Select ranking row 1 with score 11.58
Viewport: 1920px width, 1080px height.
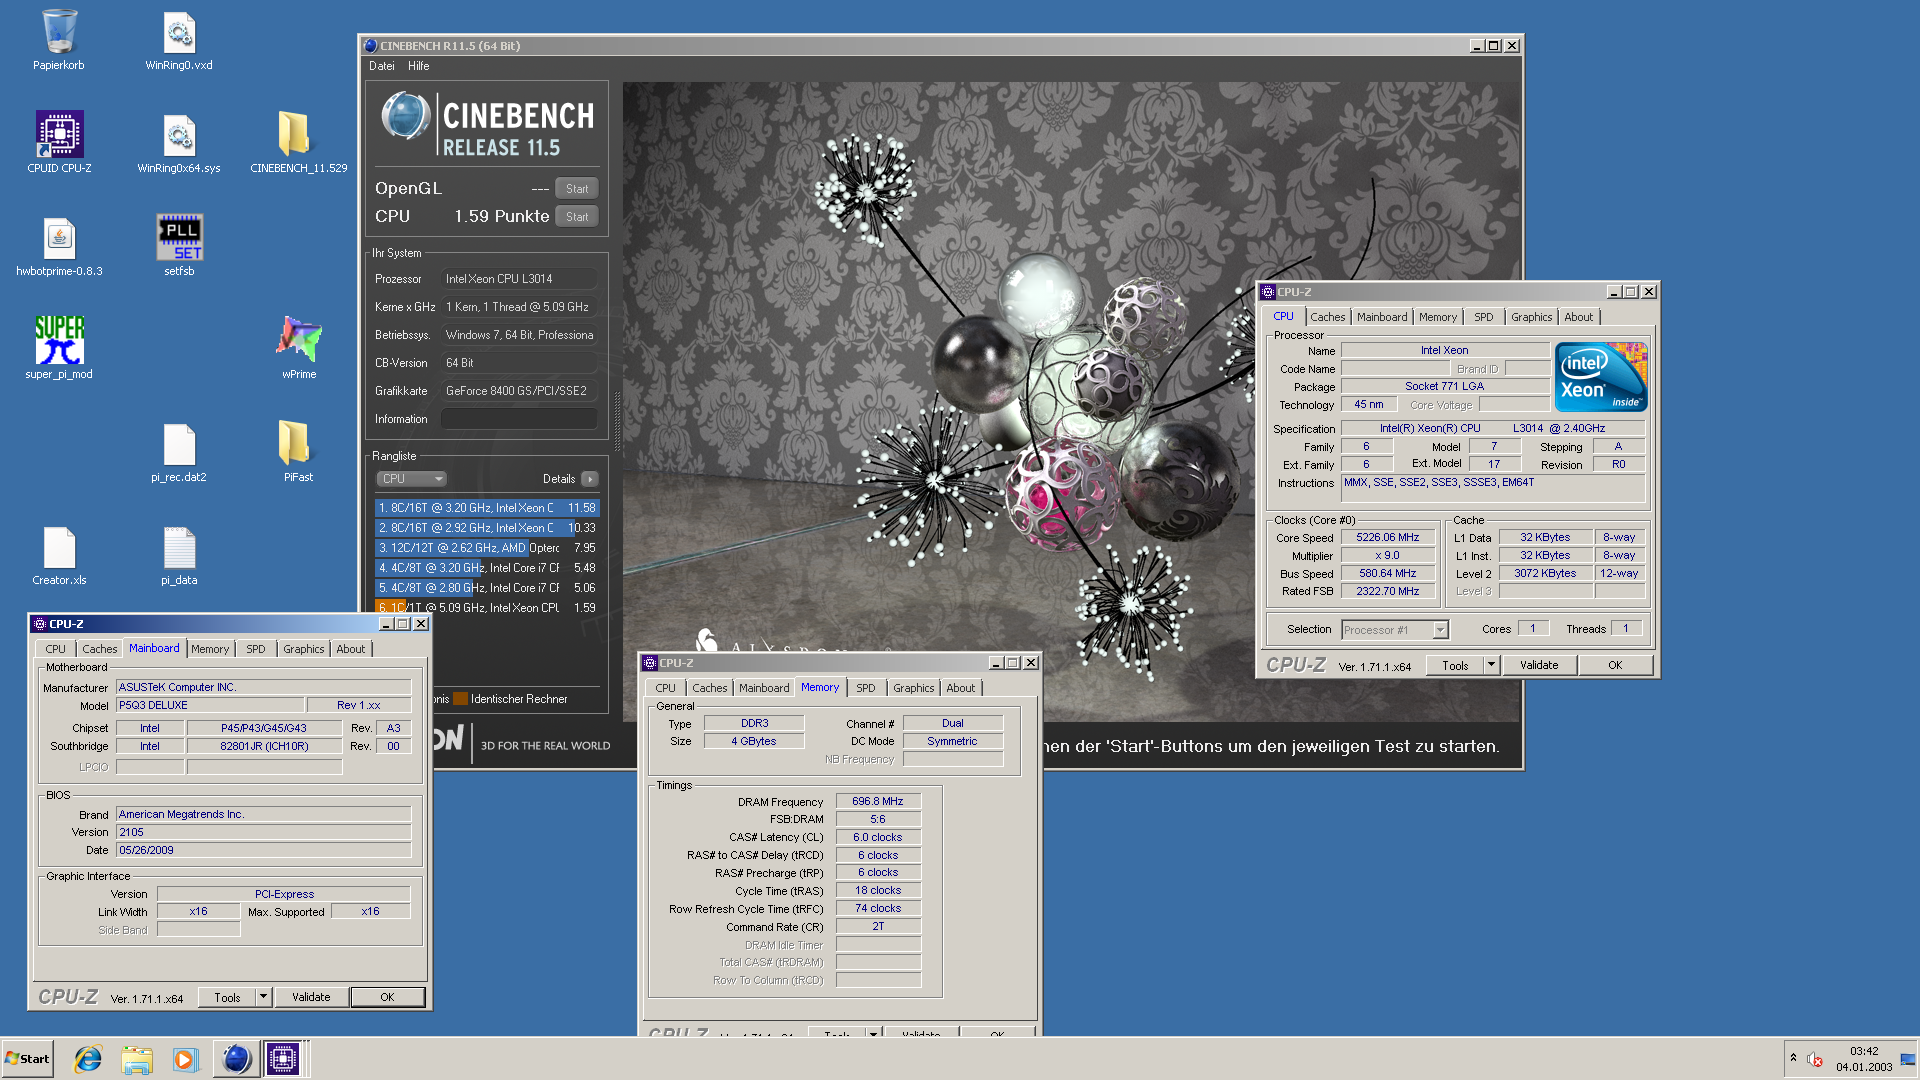[x=487, y=508]
